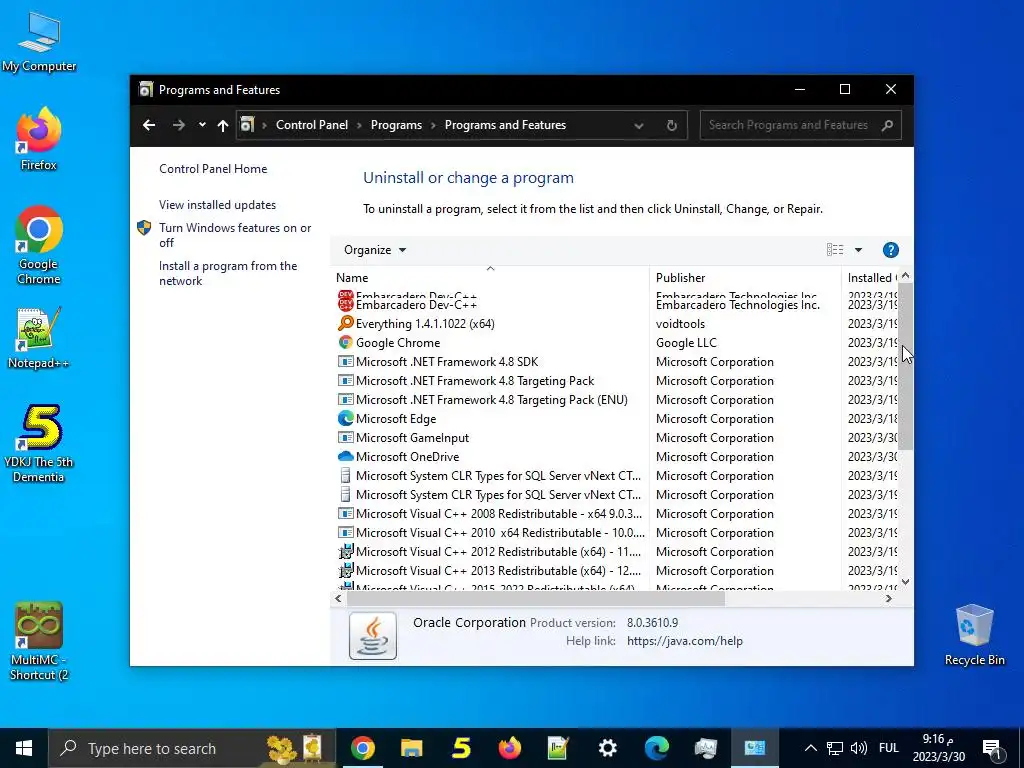
Task: Expand the address bar history dropdown
Action: (639, 125)
